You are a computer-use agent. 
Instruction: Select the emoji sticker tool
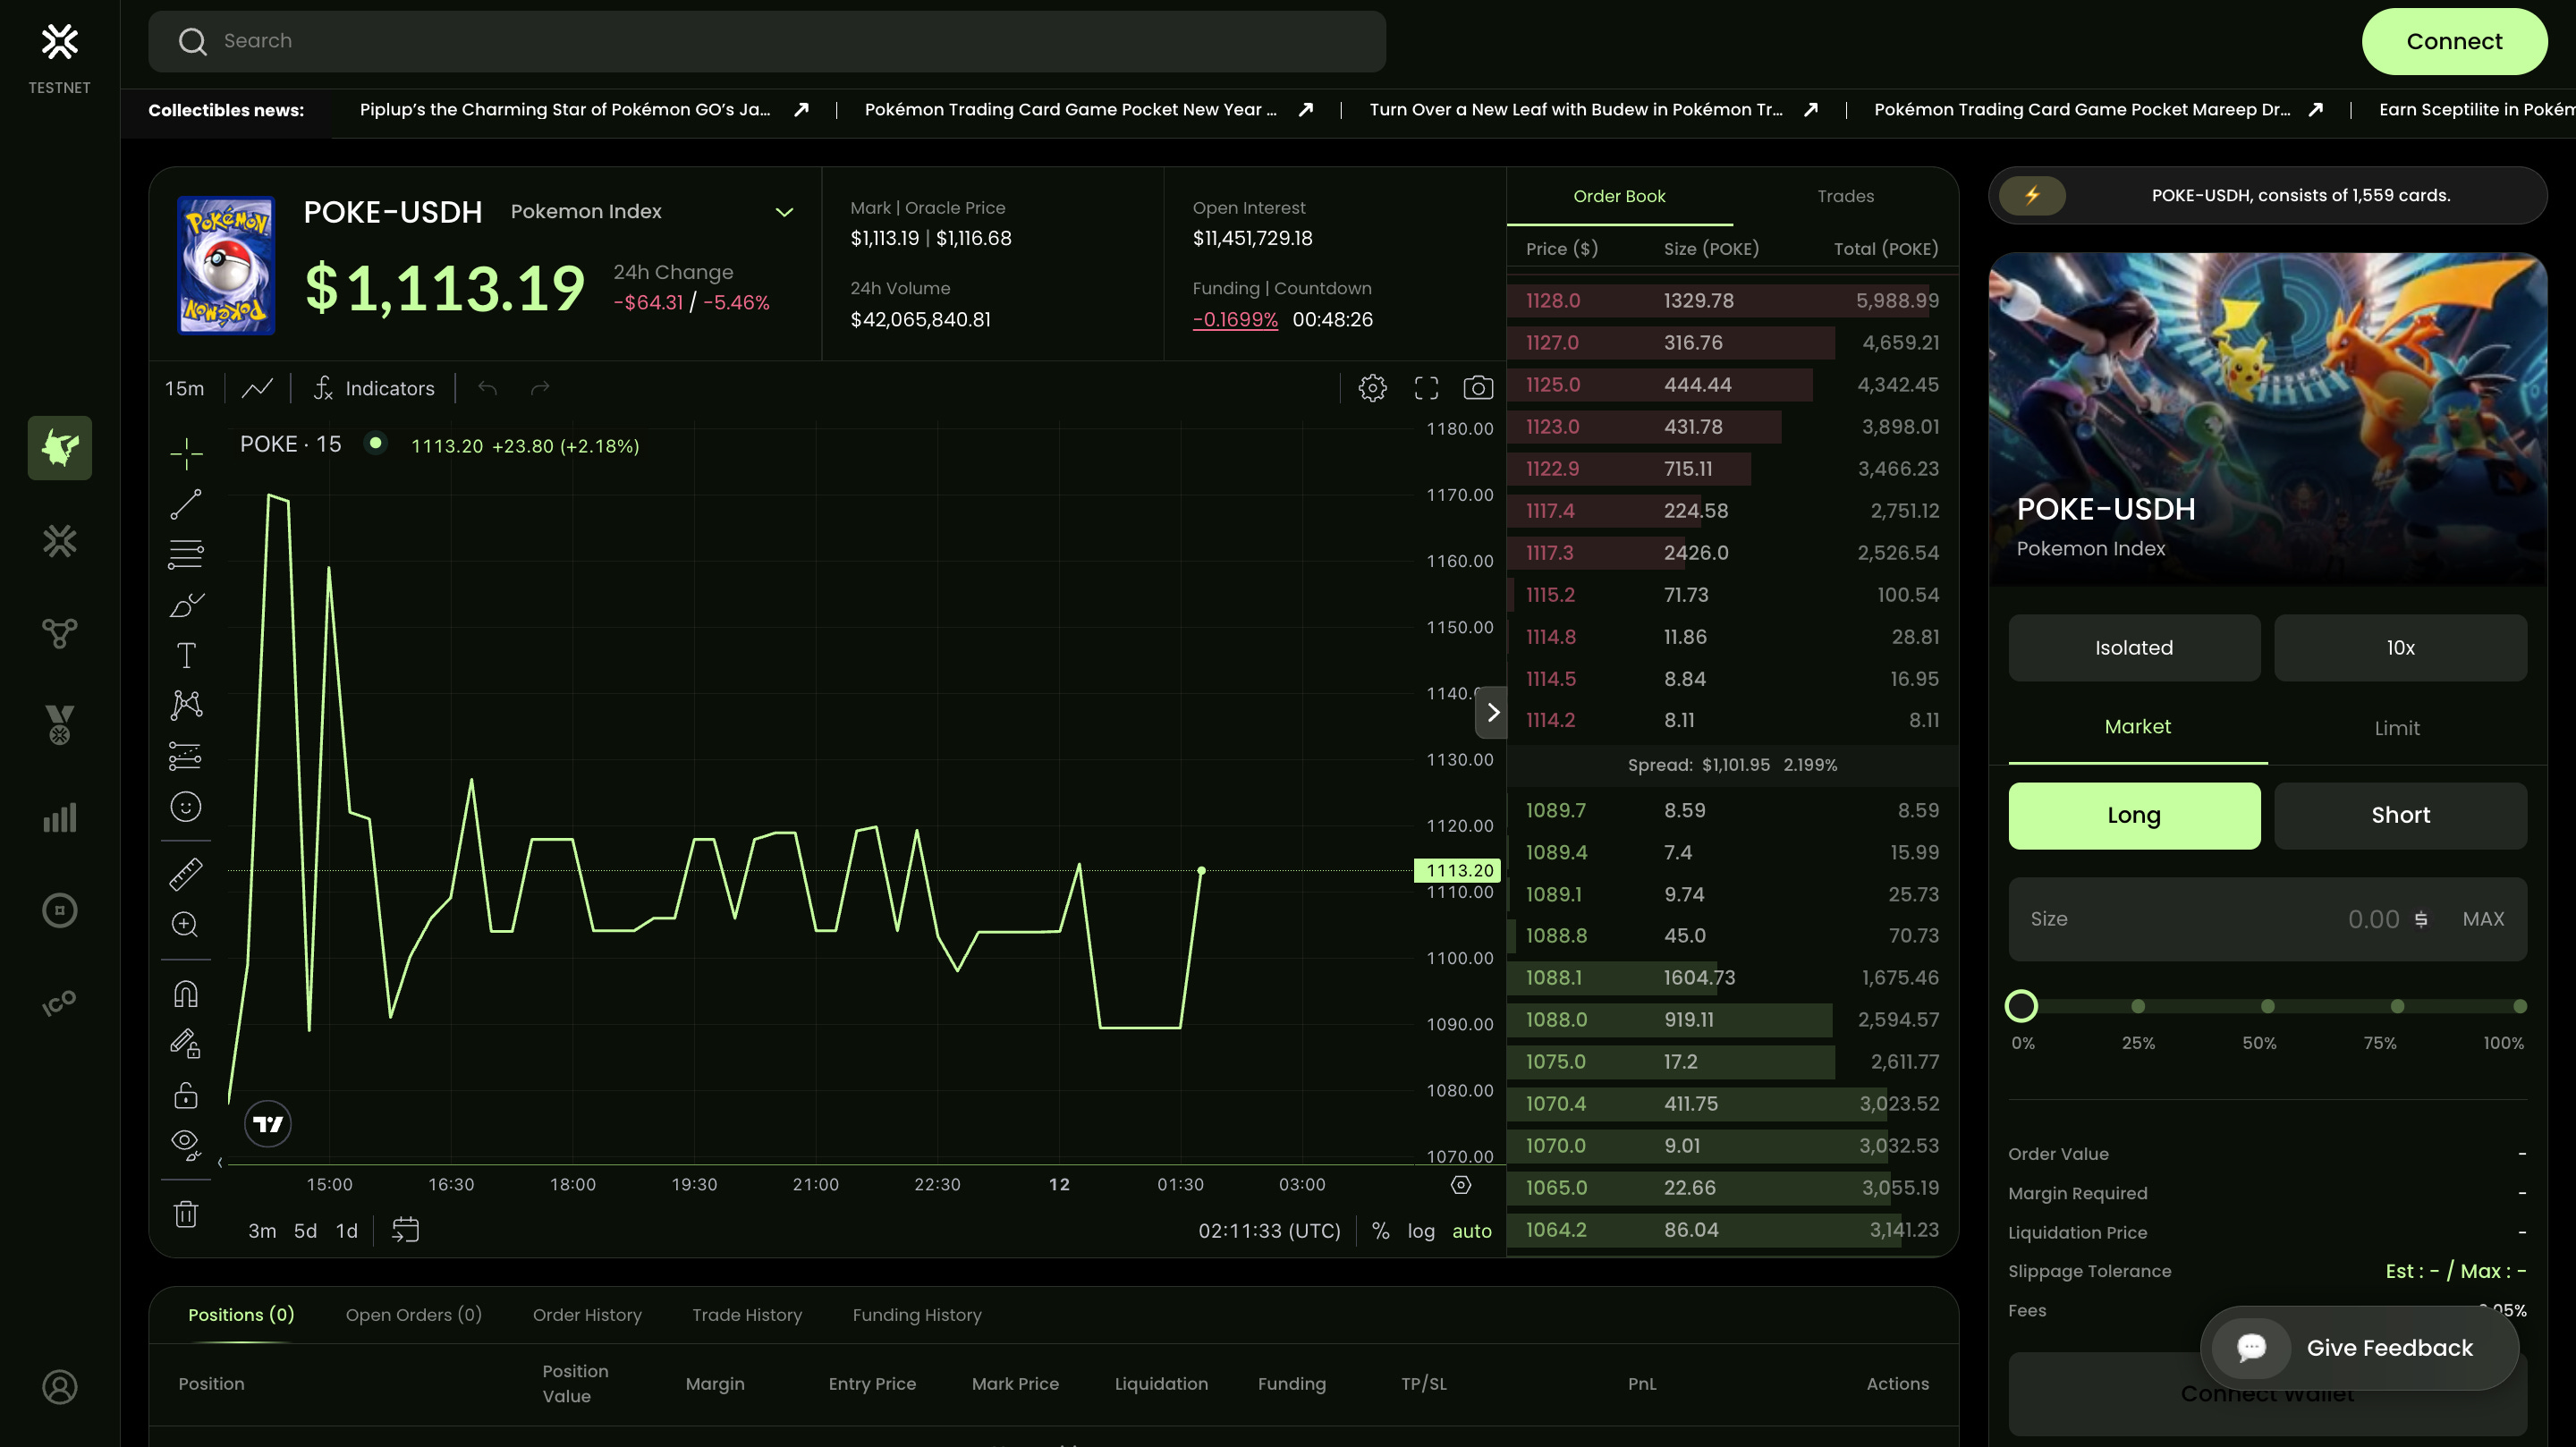[x=186, y=806]
